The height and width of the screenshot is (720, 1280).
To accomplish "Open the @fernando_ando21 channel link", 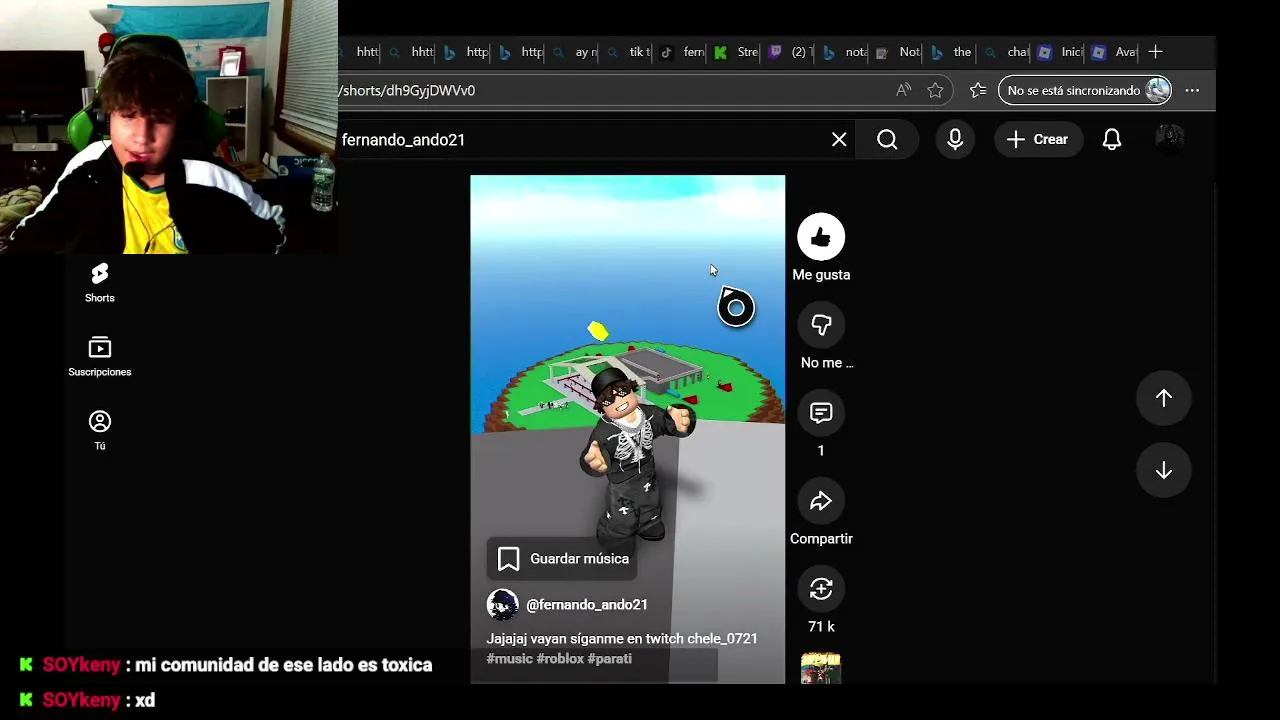I will point(587,605).
